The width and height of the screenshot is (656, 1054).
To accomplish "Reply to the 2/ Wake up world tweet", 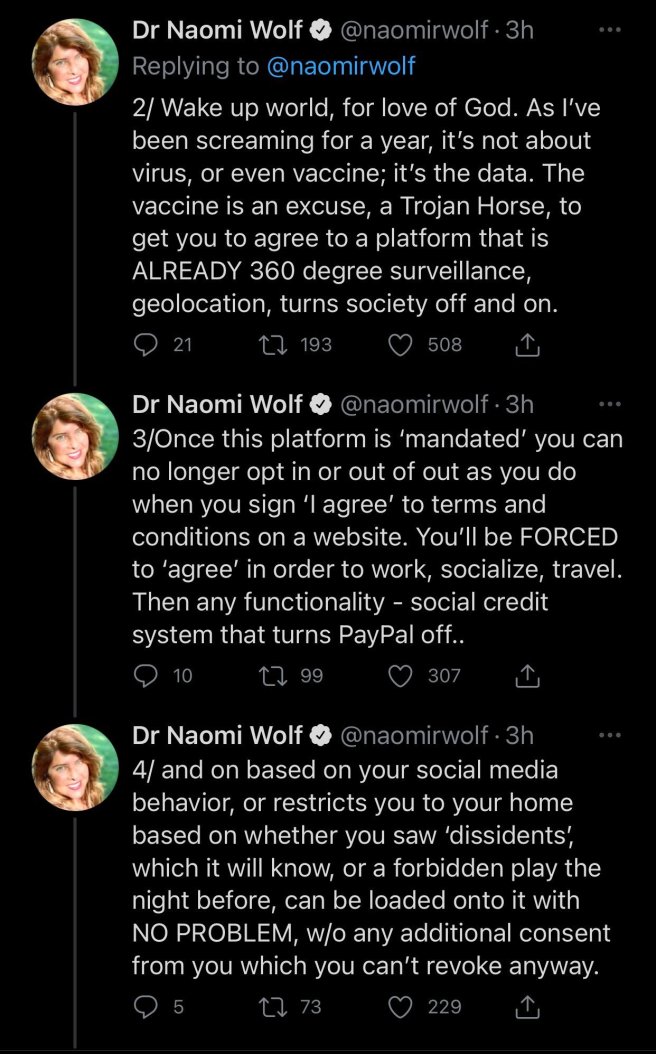I will coord(146,345).
